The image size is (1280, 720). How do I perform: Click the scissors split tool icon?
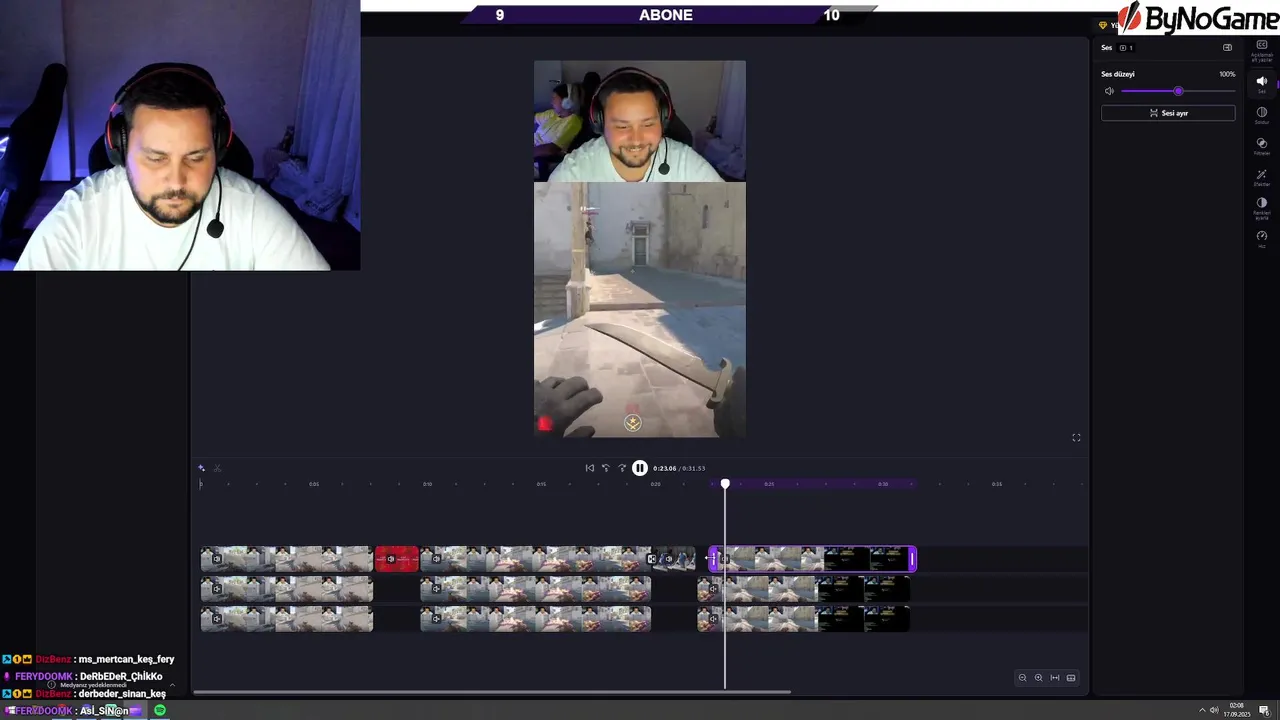217,468
